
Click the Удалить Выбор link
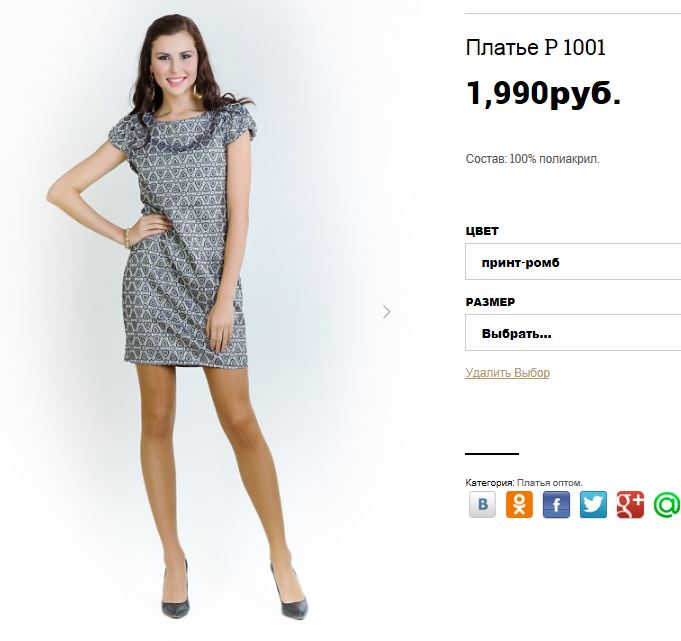[507, 373]
